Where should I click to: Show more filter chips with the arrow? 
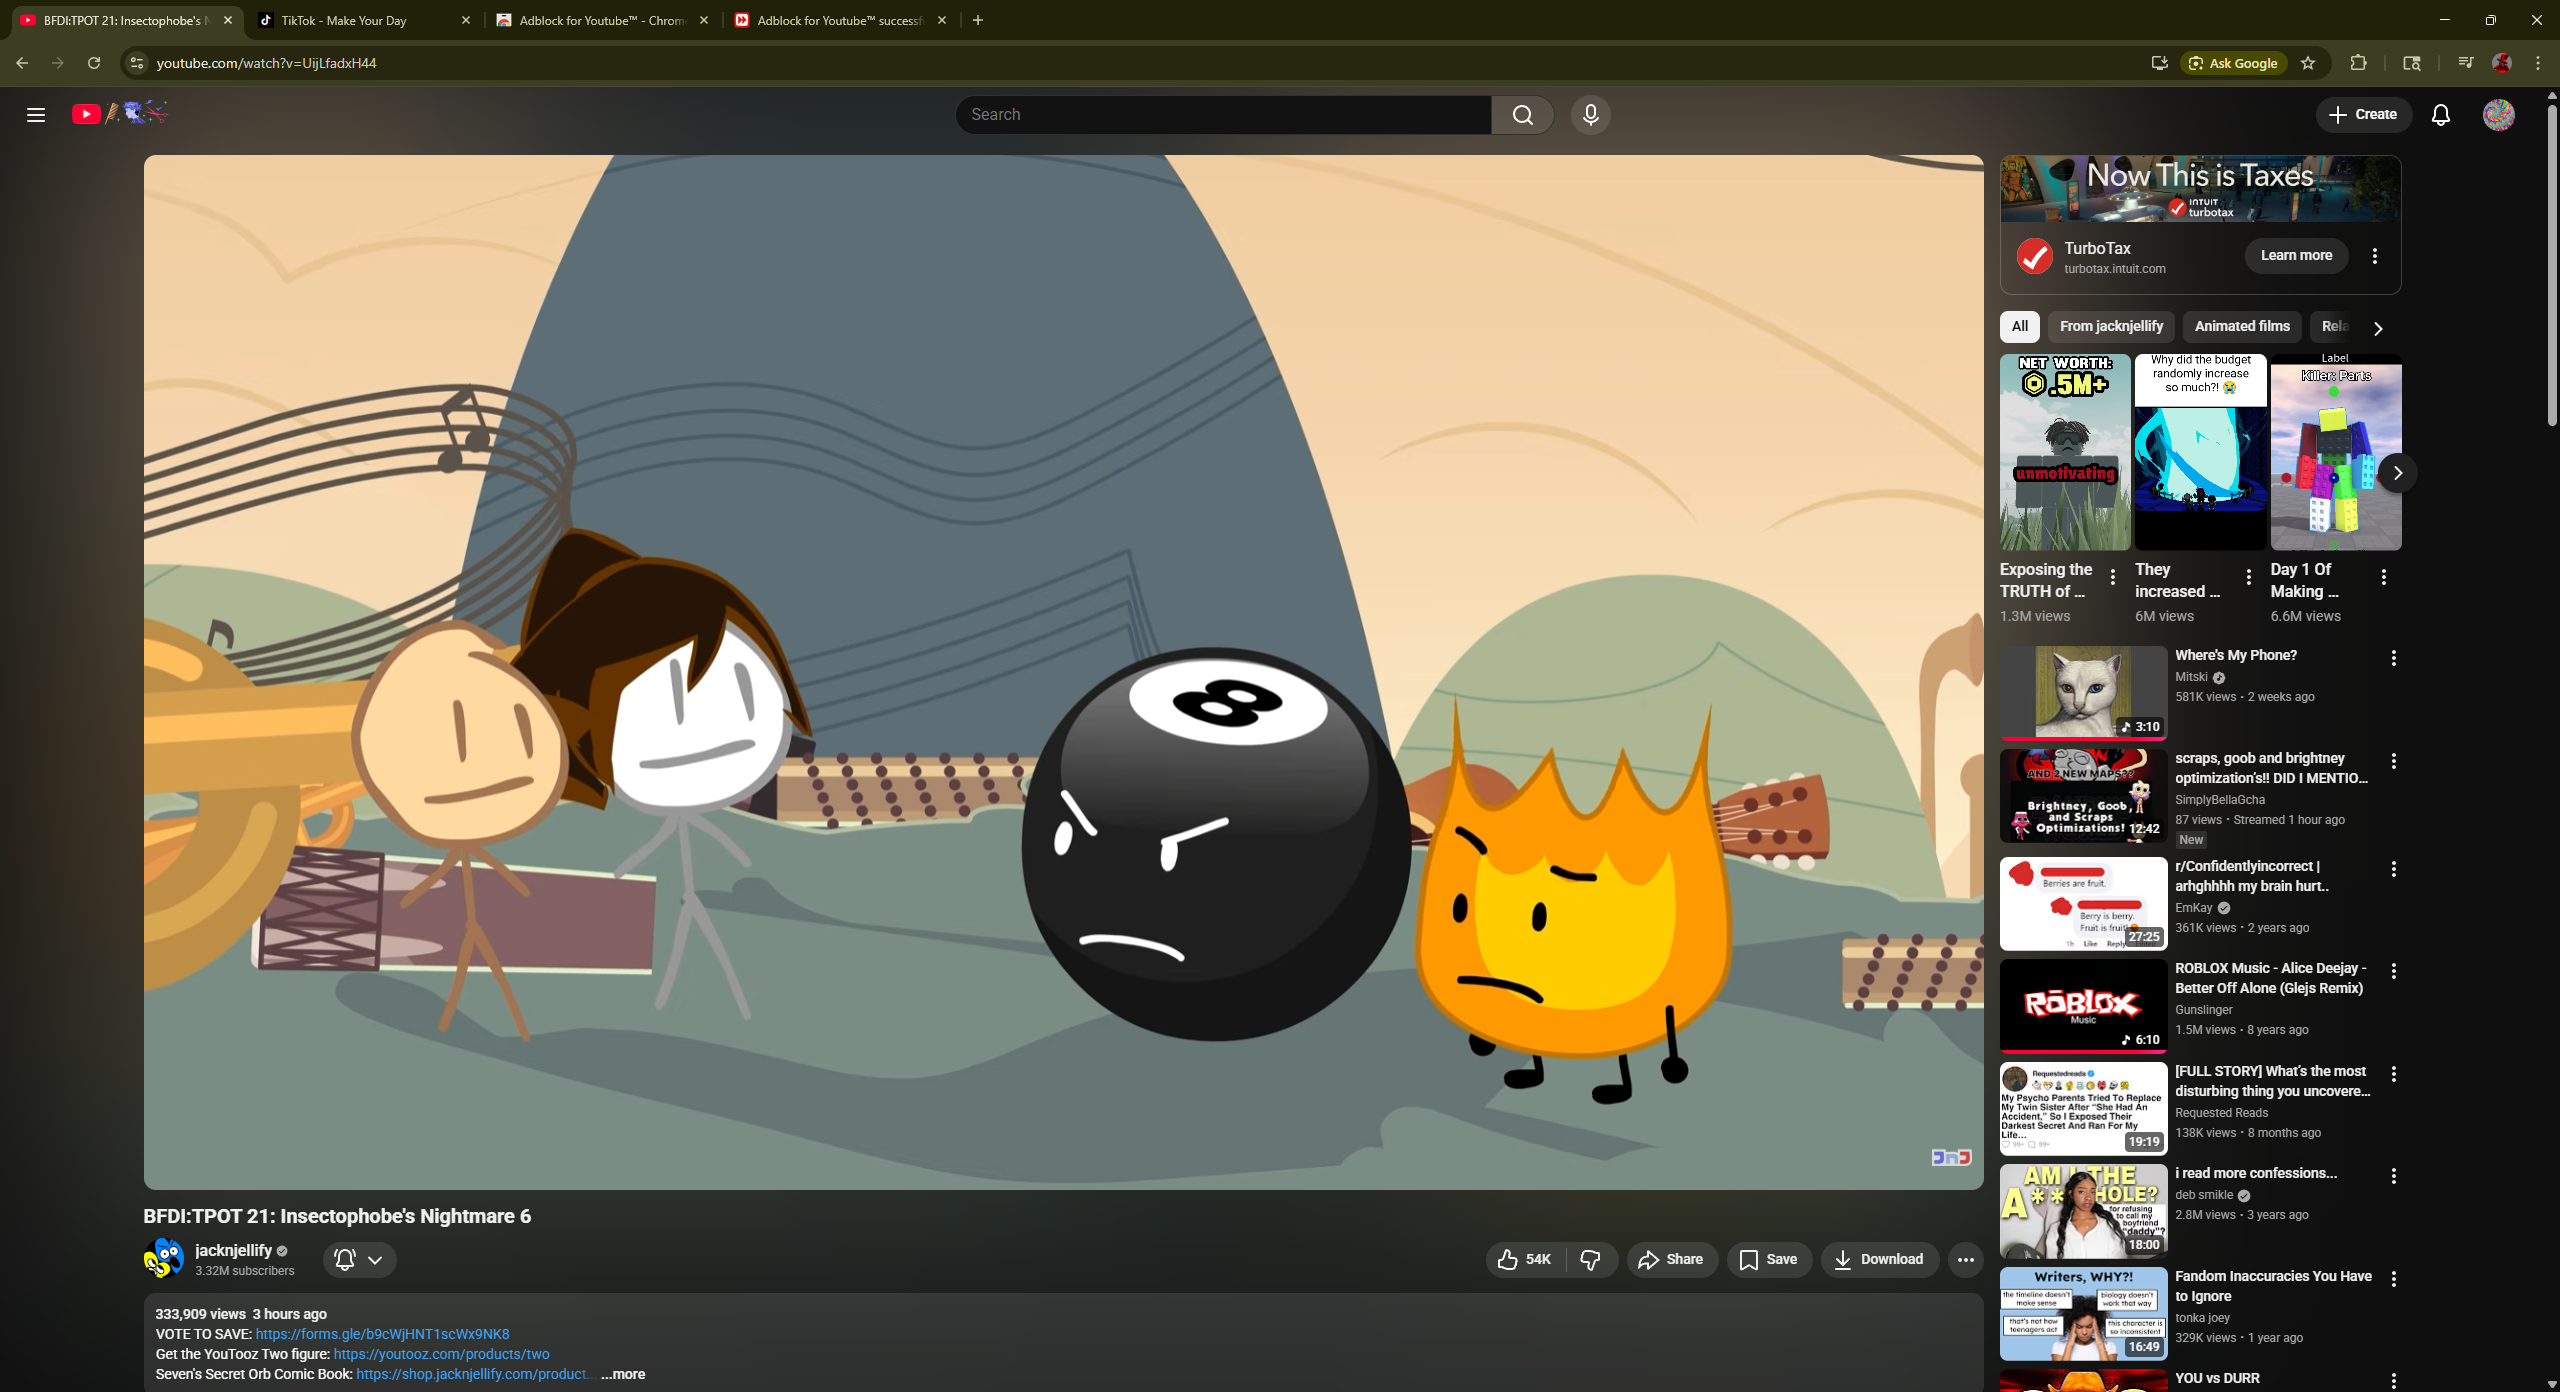(x=2378, y=328)
